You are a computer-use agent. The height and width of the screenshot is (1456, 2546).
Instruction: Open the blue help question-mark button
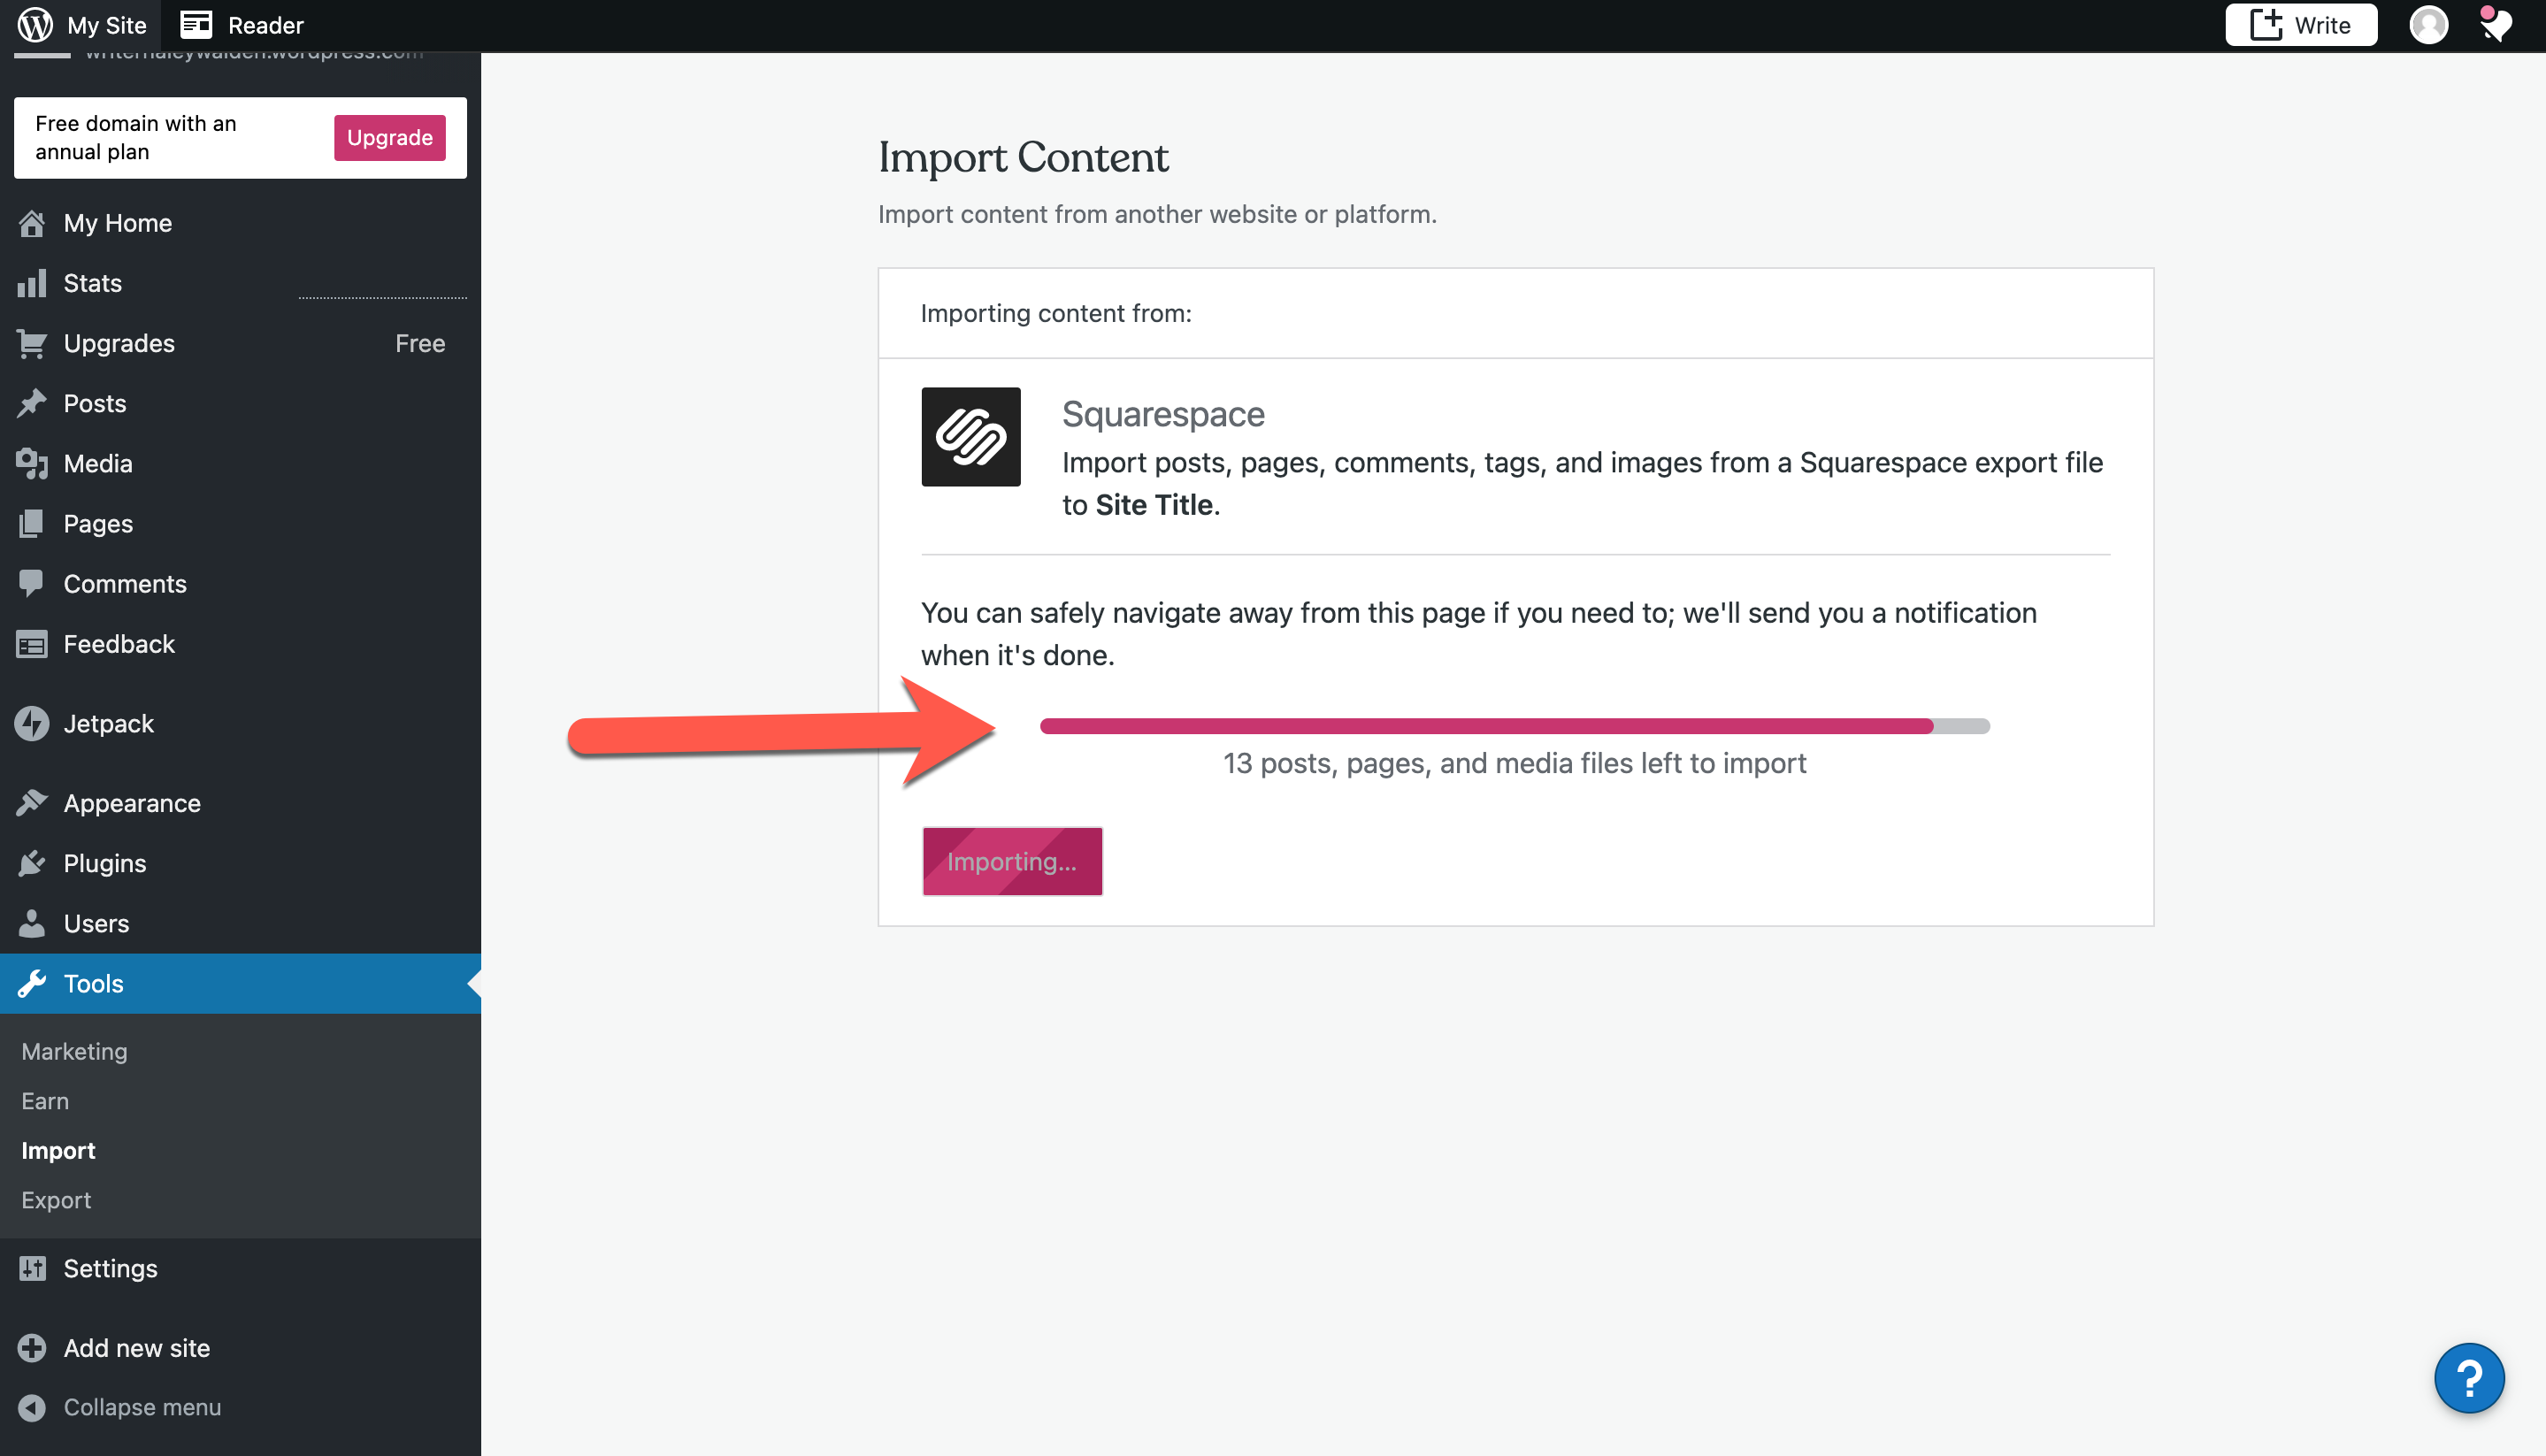[2468, 1378]
